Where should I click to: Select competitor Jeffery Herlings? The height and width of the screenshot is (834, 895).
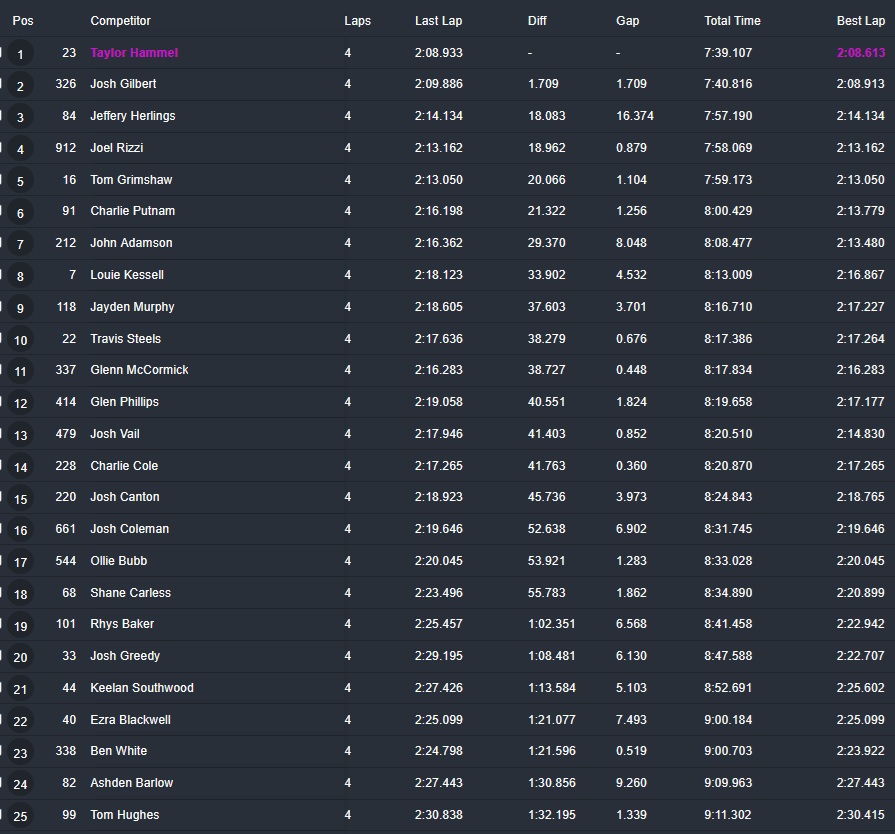tap(132, 116)
